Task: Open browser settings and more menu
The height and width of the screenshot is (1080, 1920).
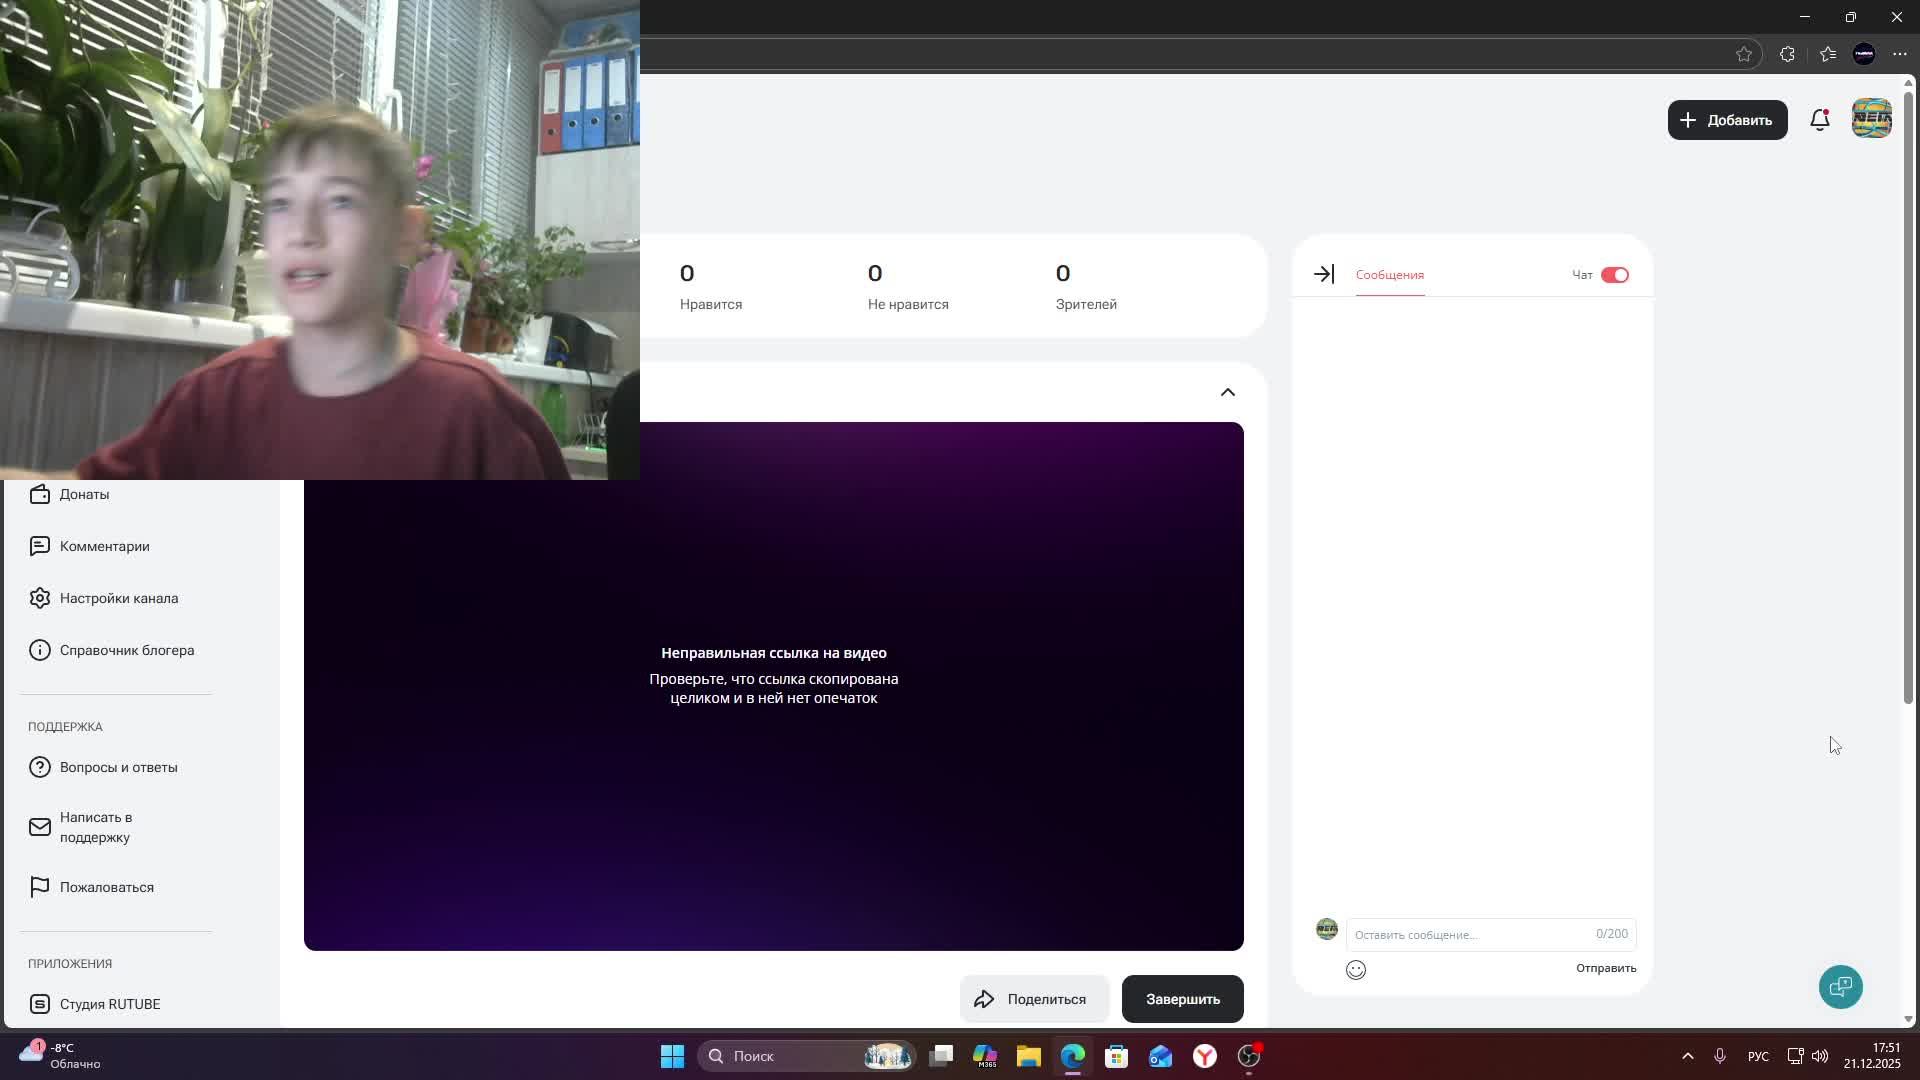Action: pyautogui.click(x=1899, y=54)
